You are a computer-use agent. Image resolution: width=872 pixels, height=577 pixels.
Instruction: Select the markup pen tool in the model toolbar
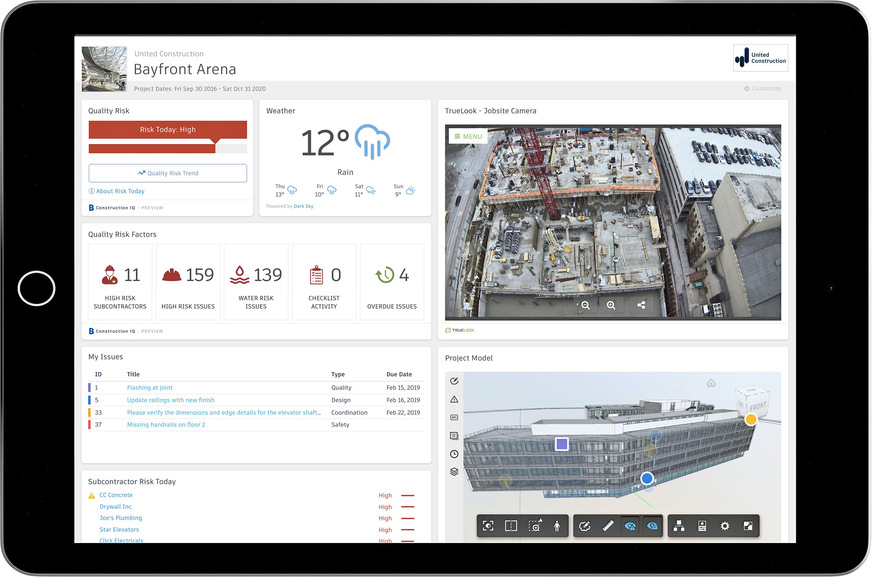[x=587, y=526]
